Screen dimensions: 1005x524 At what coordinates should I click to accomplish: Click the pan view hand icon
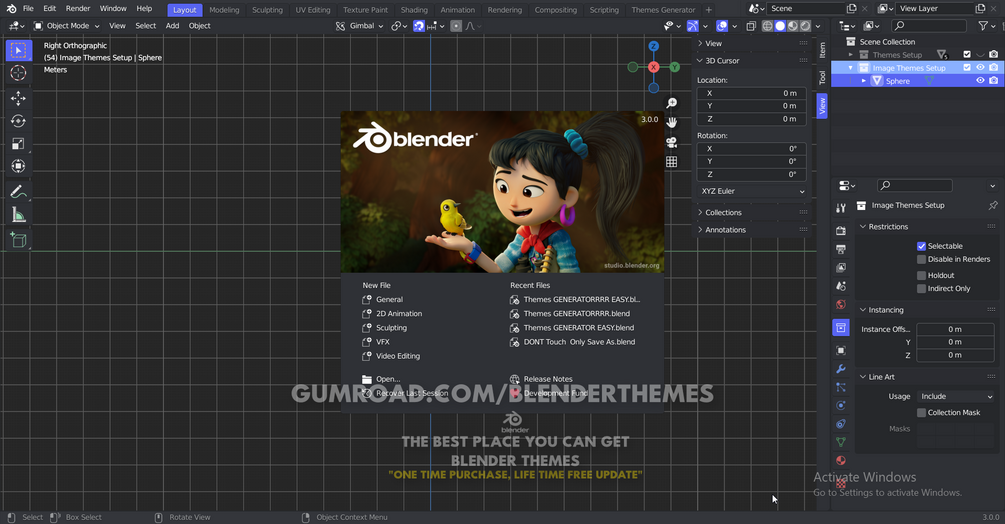pyautogui.click(x=672, y=122)
